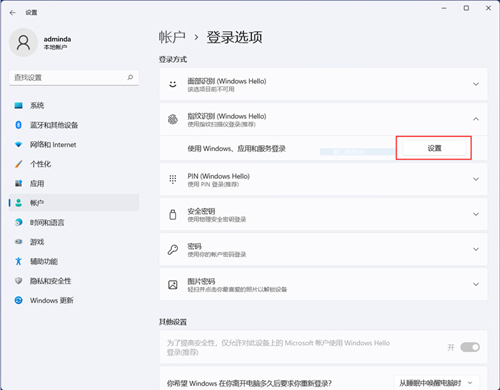Click the 隐私和安全性 shield icon

tap(19, 281)
